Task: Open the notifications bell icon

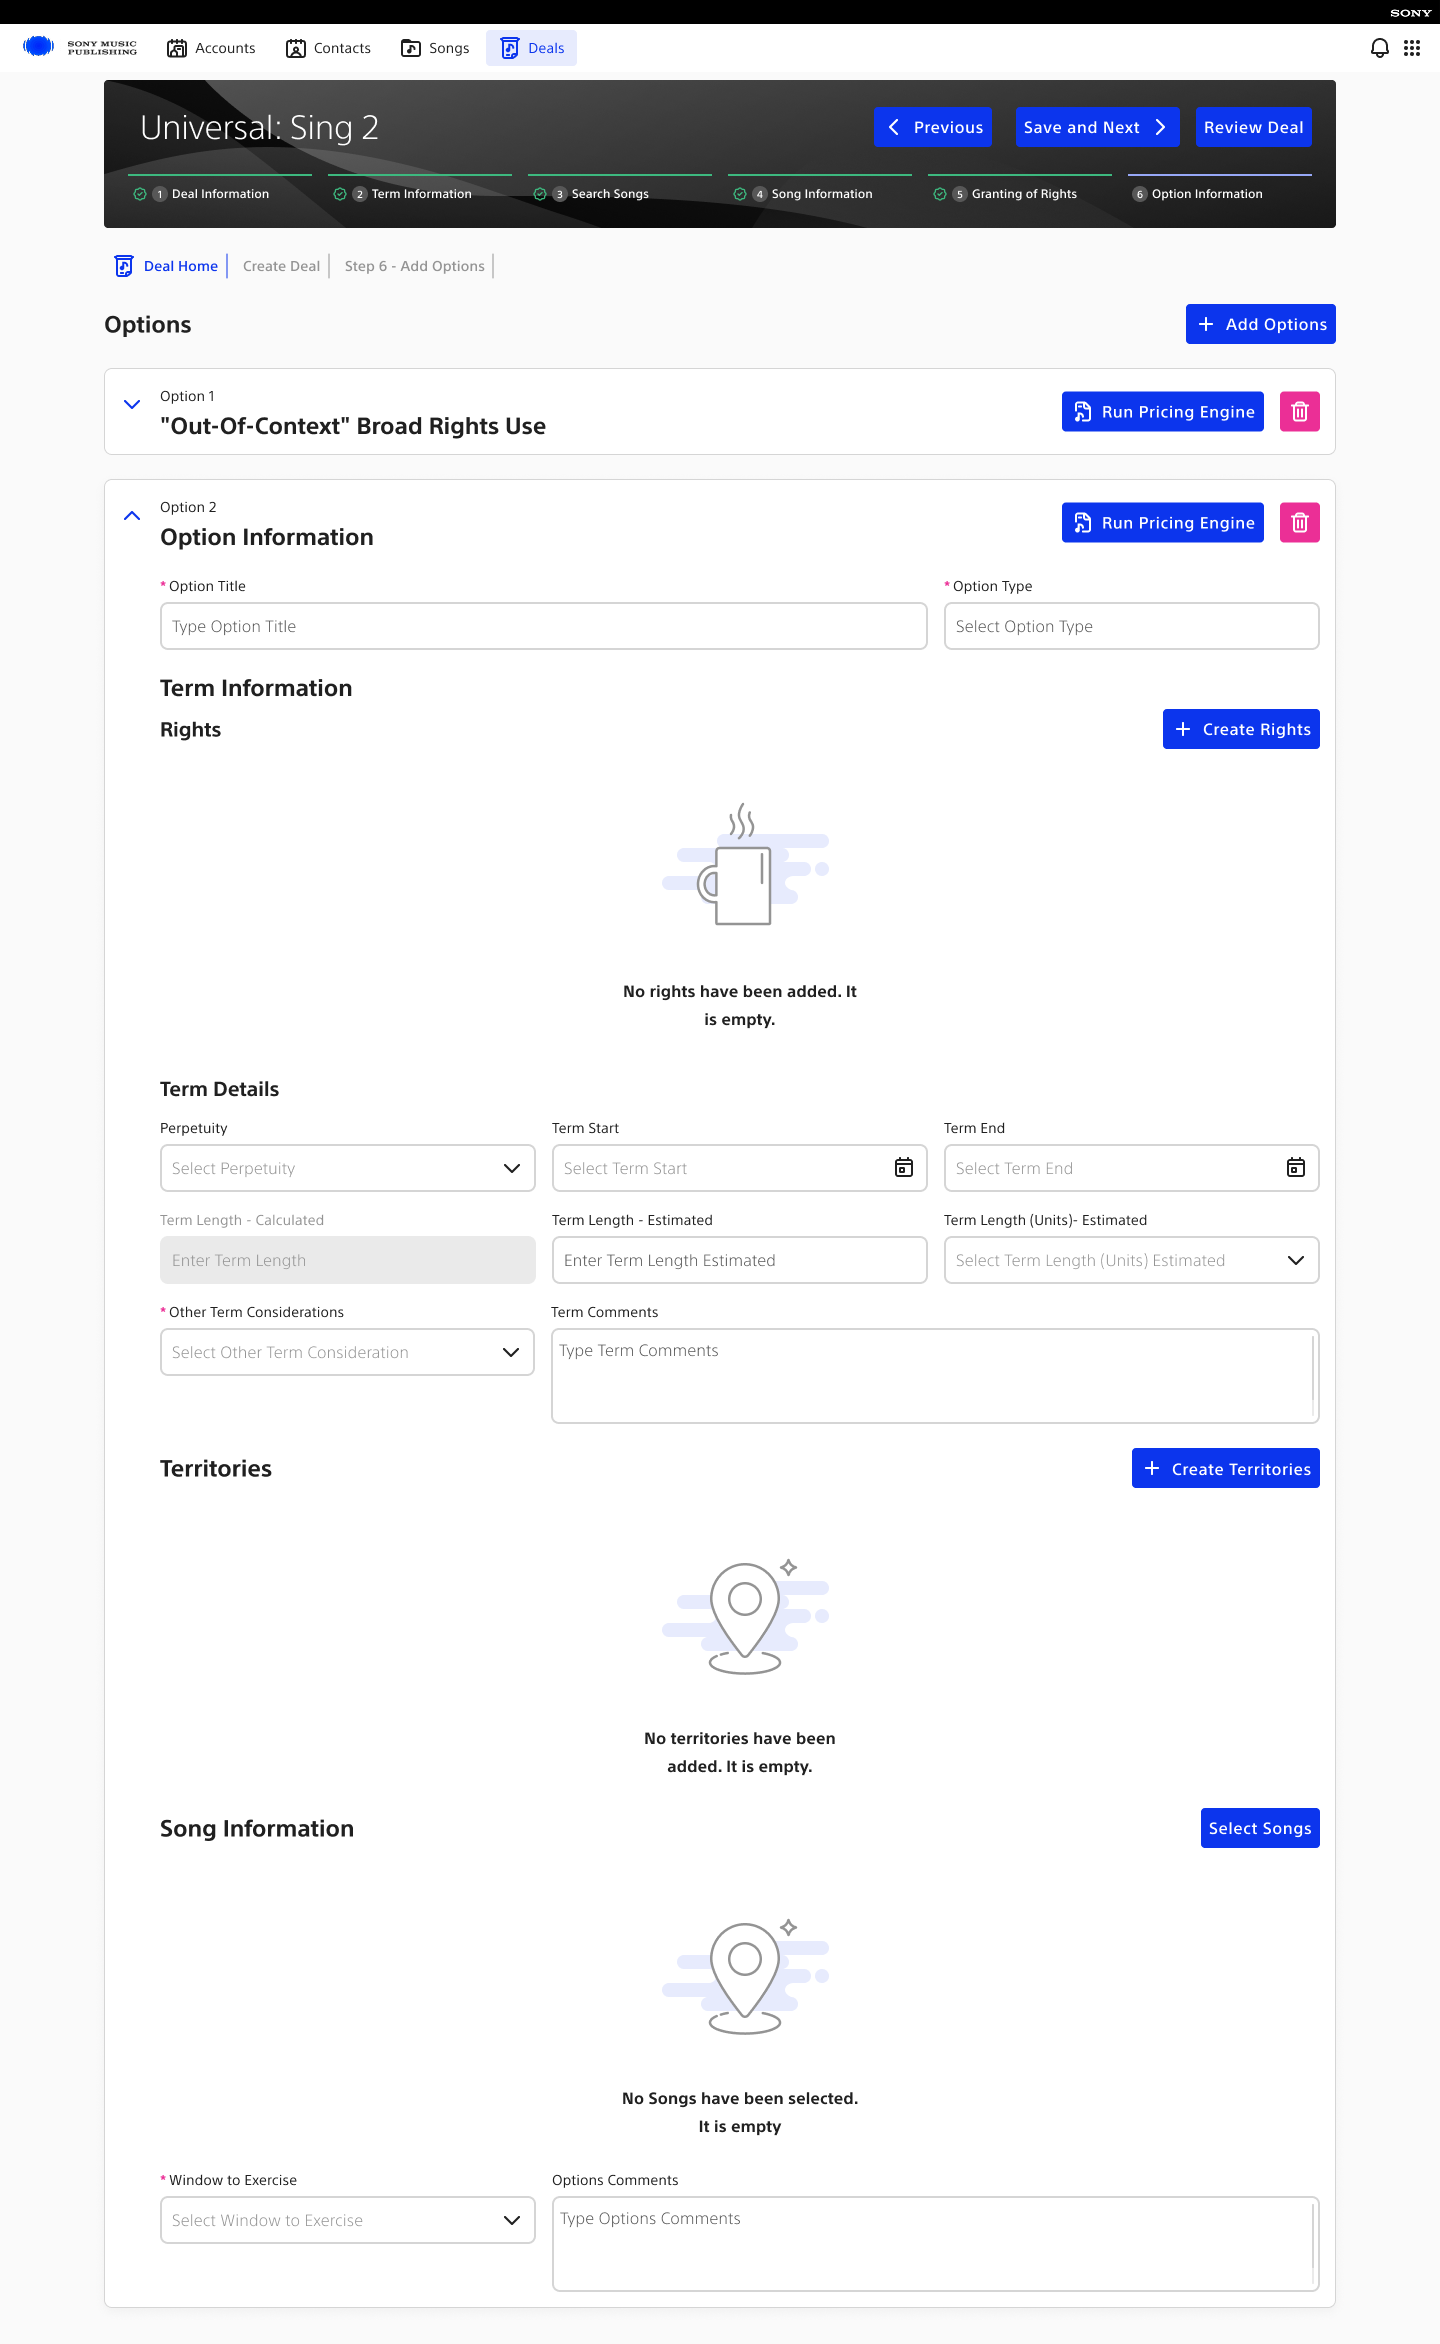Action: point(1380,48)
